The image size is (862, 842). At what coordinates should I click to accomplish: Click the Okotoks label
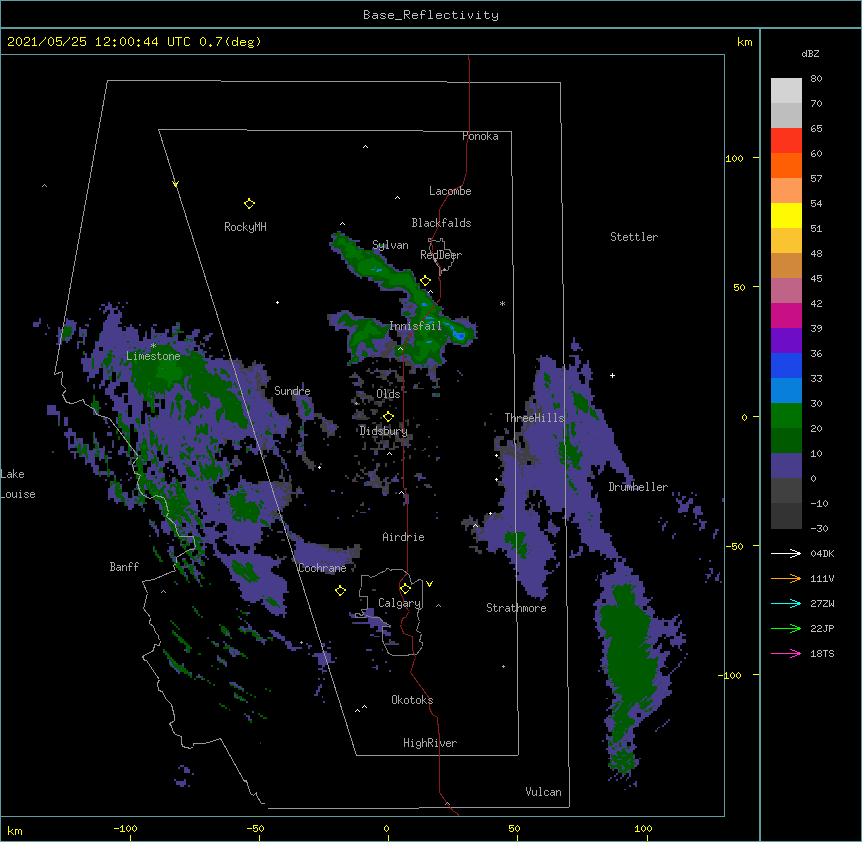coord(412,700)
